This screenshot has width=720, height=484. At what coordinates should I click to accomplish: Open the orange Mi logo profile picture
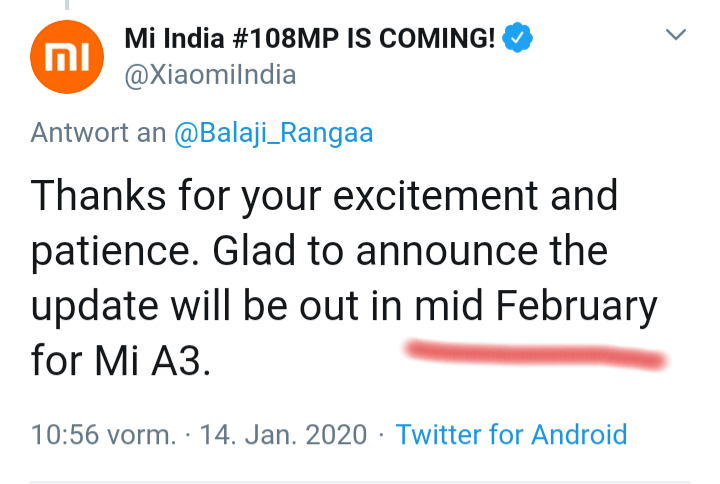tap(67, 57)
